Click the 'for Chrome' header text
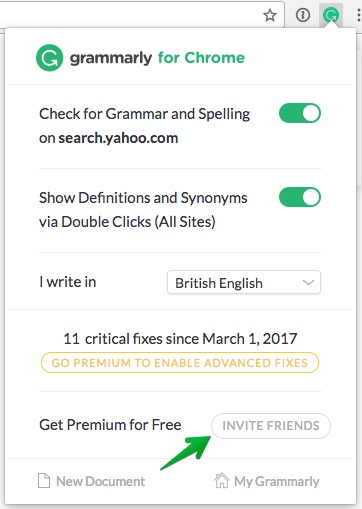This screenshot has height=509, width=362. 201,58
